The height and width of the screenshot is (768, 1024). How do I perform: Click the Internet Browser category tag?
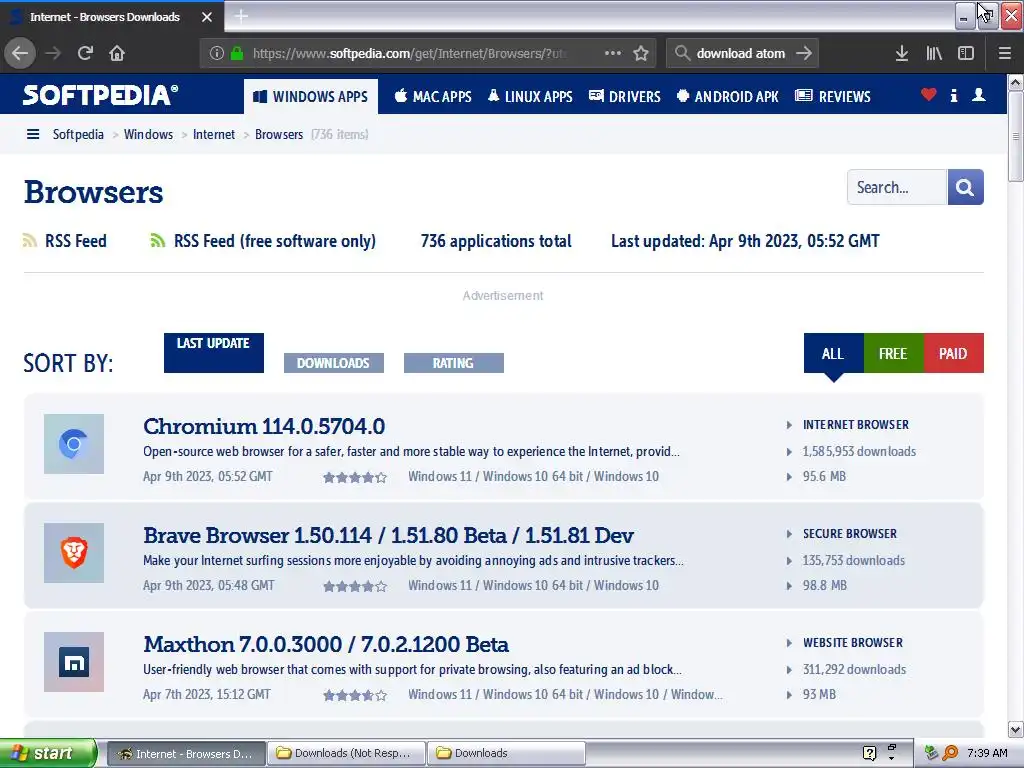click(x=856, y=424)
